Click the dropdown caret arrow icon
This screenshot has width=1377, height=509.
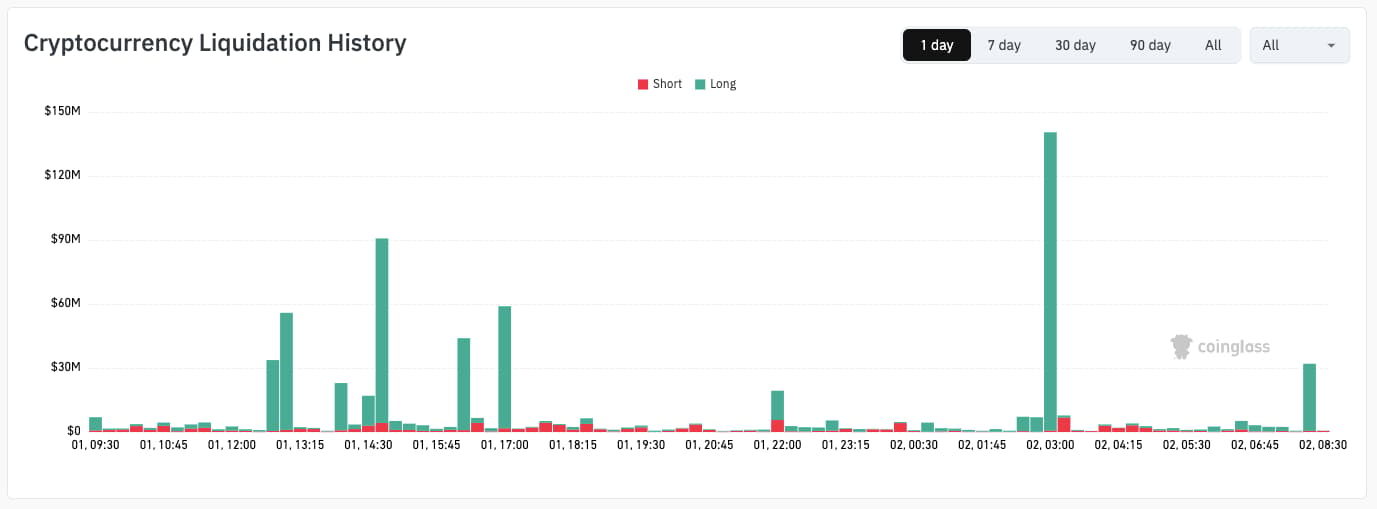click(x=1331, y=46)
